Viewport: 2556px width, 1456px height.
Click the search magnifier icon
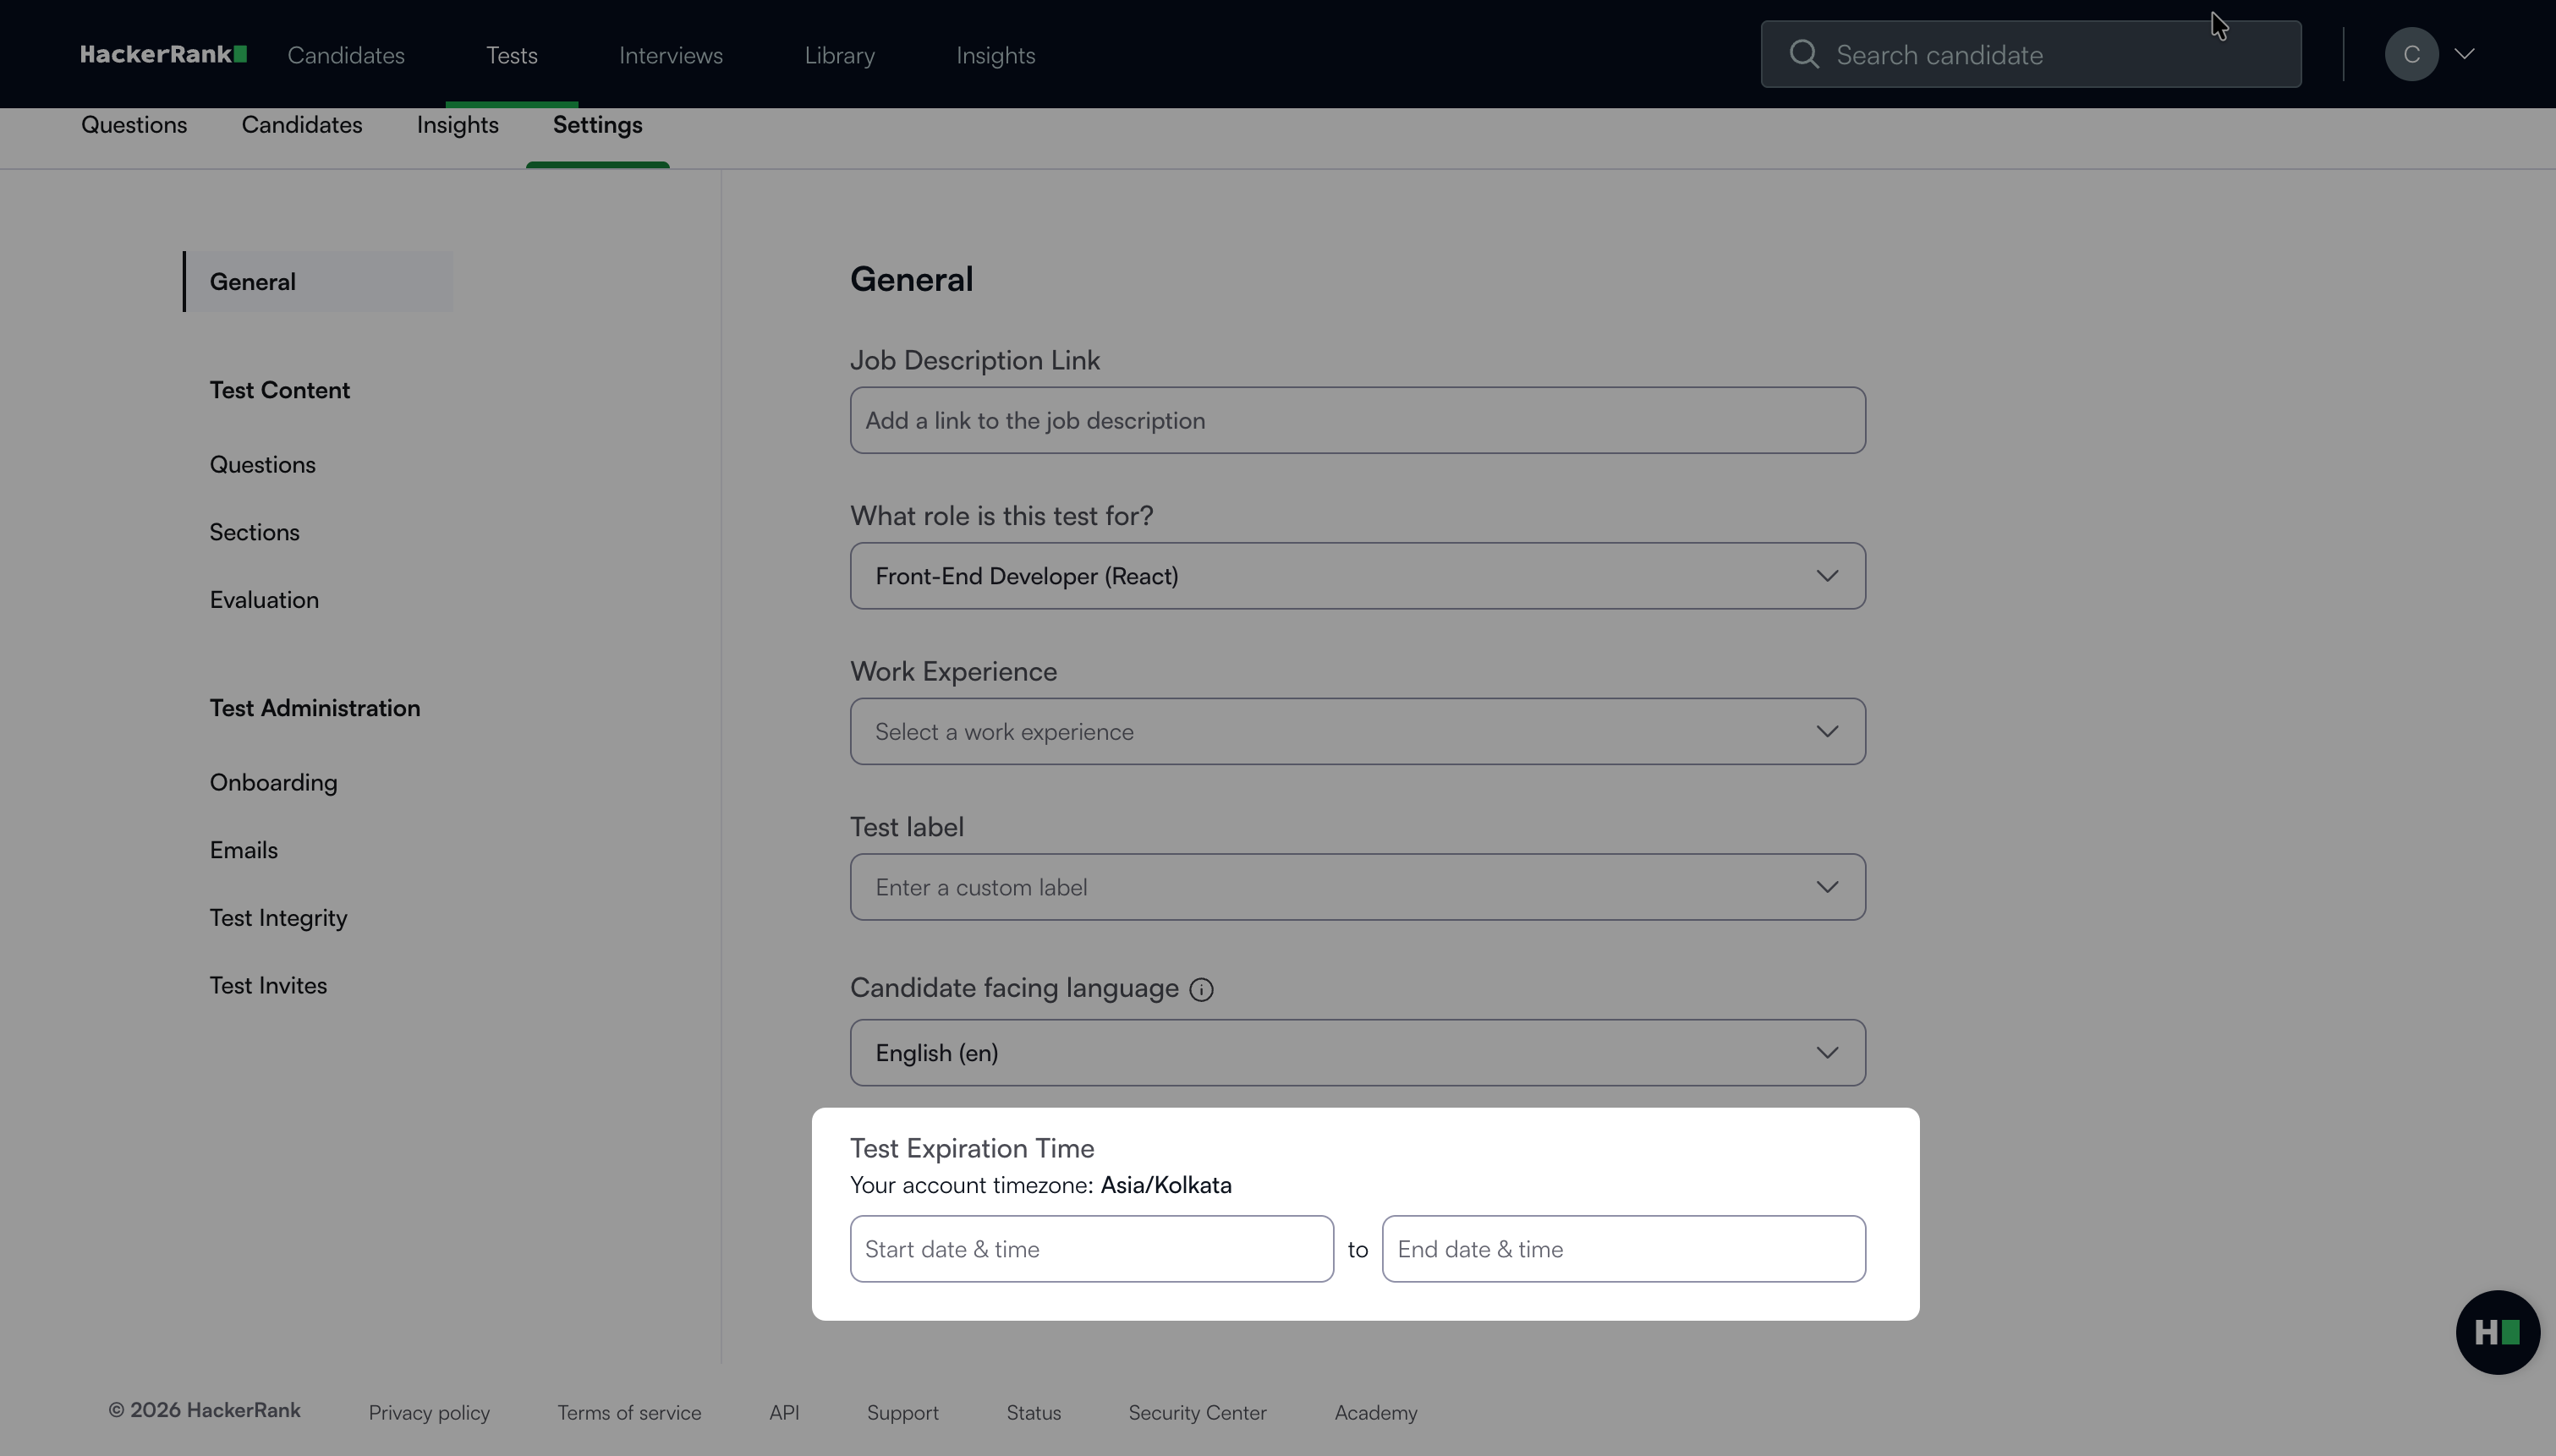click(x=1804, y=54)
